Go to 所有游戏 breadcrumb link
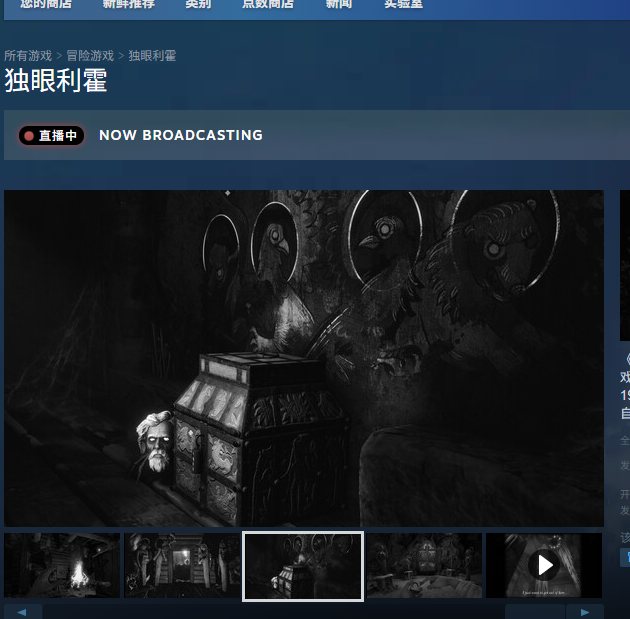The height and width of the screenshot is (619, 630). click(x=28, y=55)
